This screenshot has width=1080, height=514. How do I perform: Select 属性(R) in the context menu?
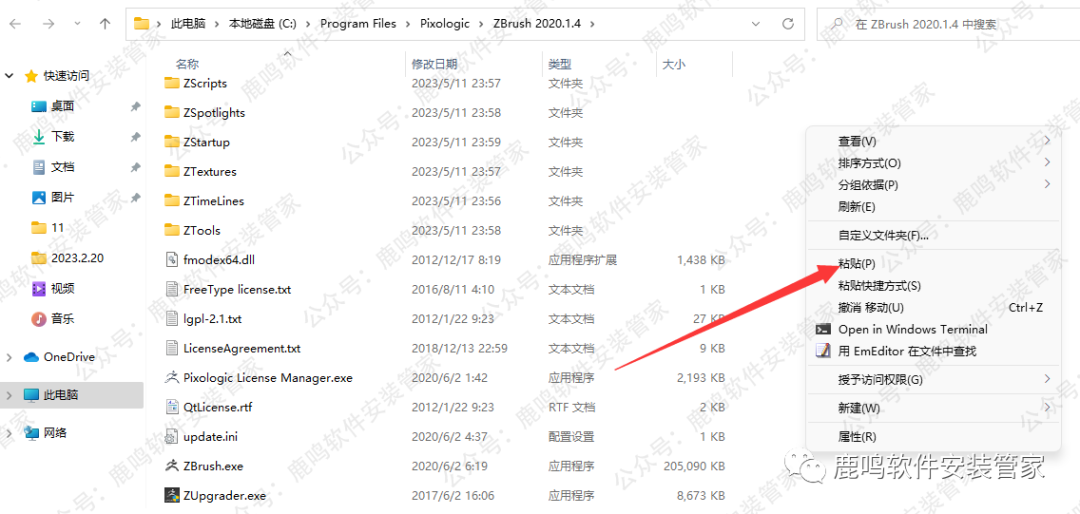pyautogui.click(x=856, y=437)
